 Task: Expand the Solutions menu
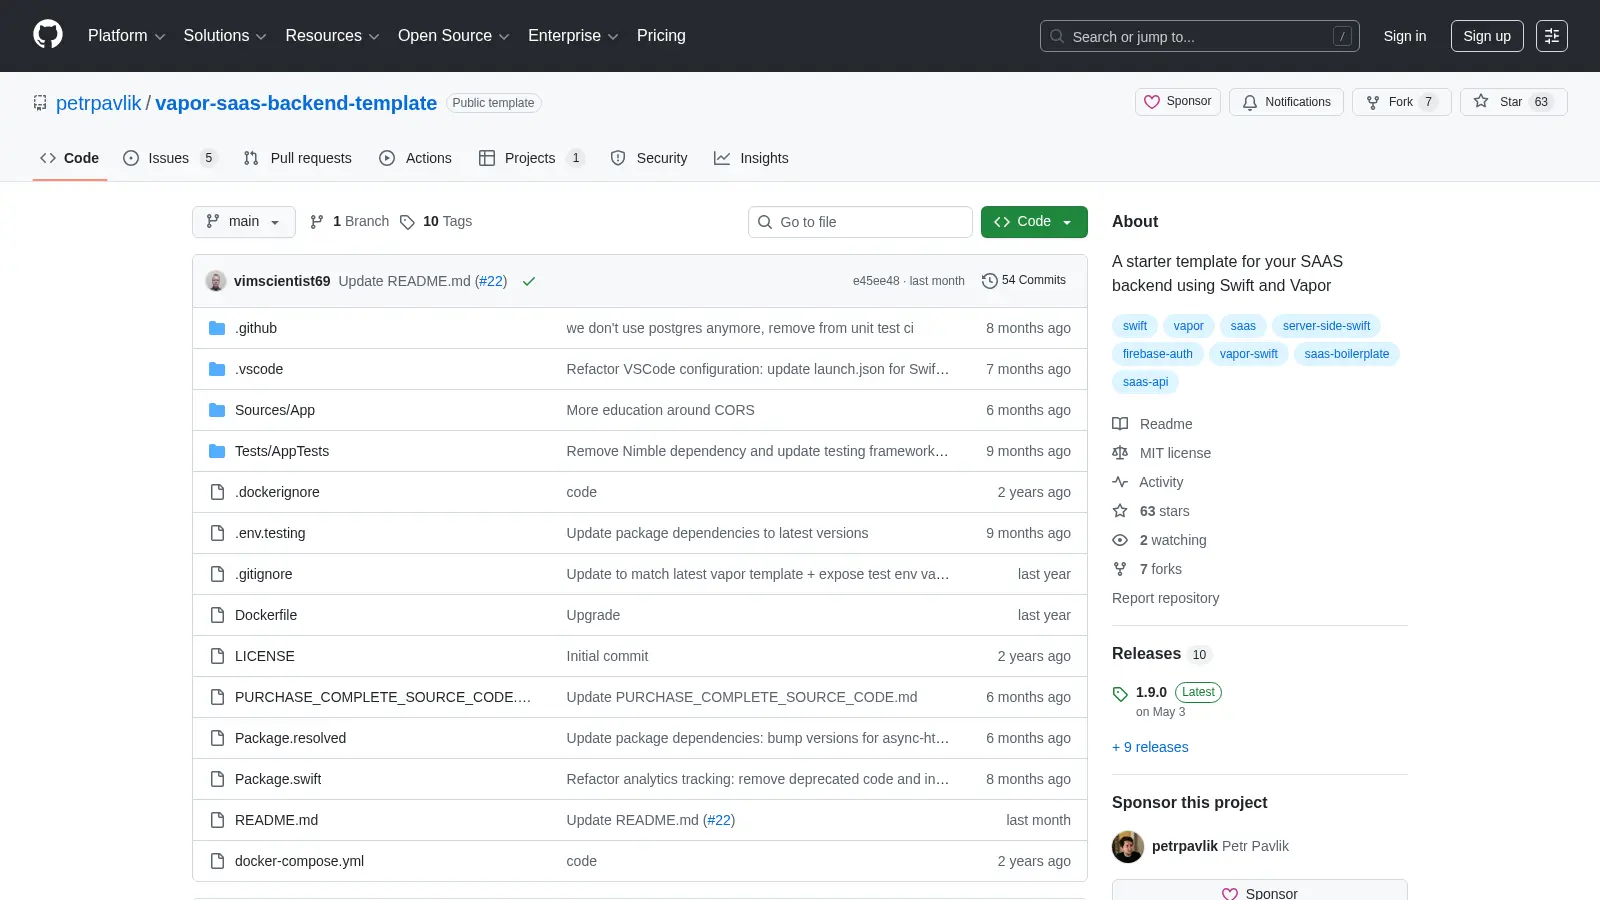click(x=225, y=36)
